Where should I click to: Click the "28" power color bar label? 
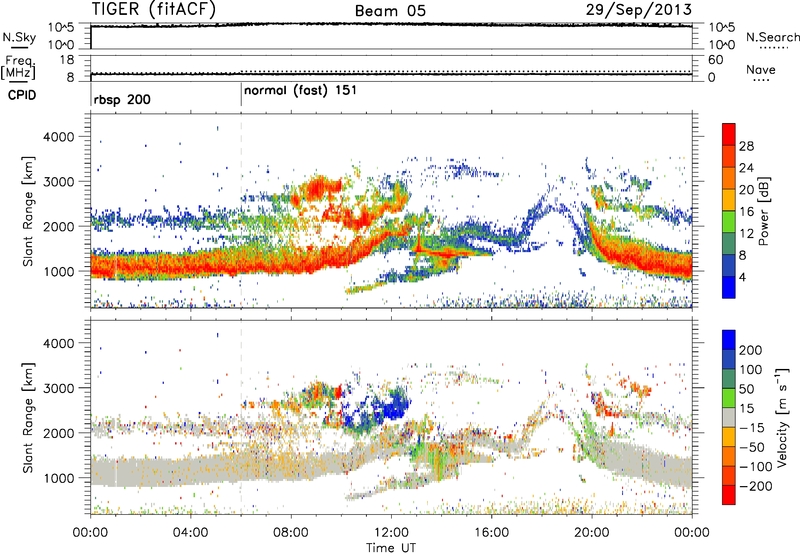[x=746, y=146]
